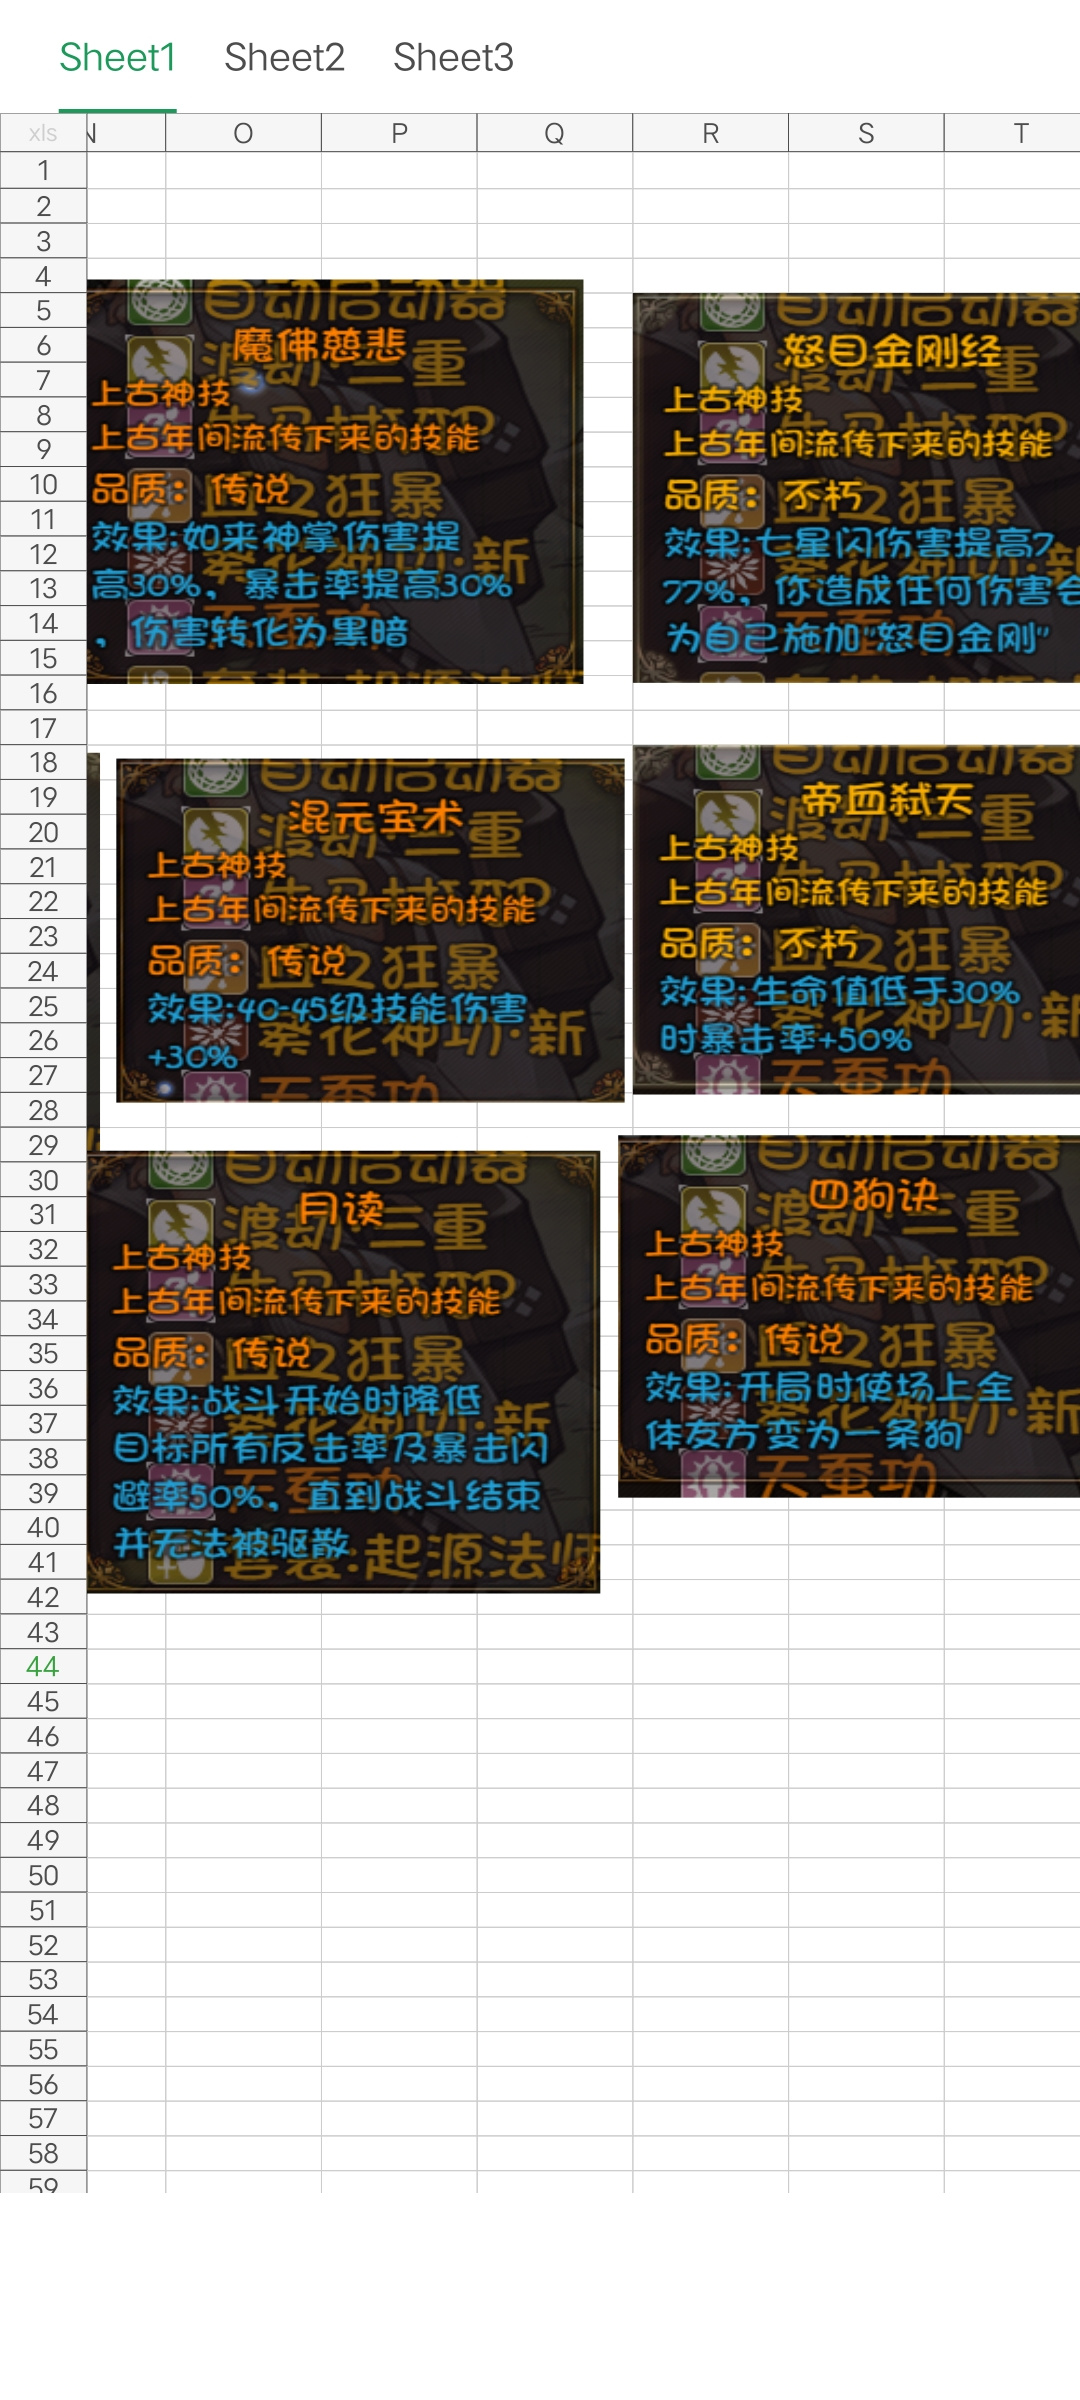The width and height of the screenshot is (1080, 2400).
Task: Select highlighted row 44 header
Action: click(43, 1666)
